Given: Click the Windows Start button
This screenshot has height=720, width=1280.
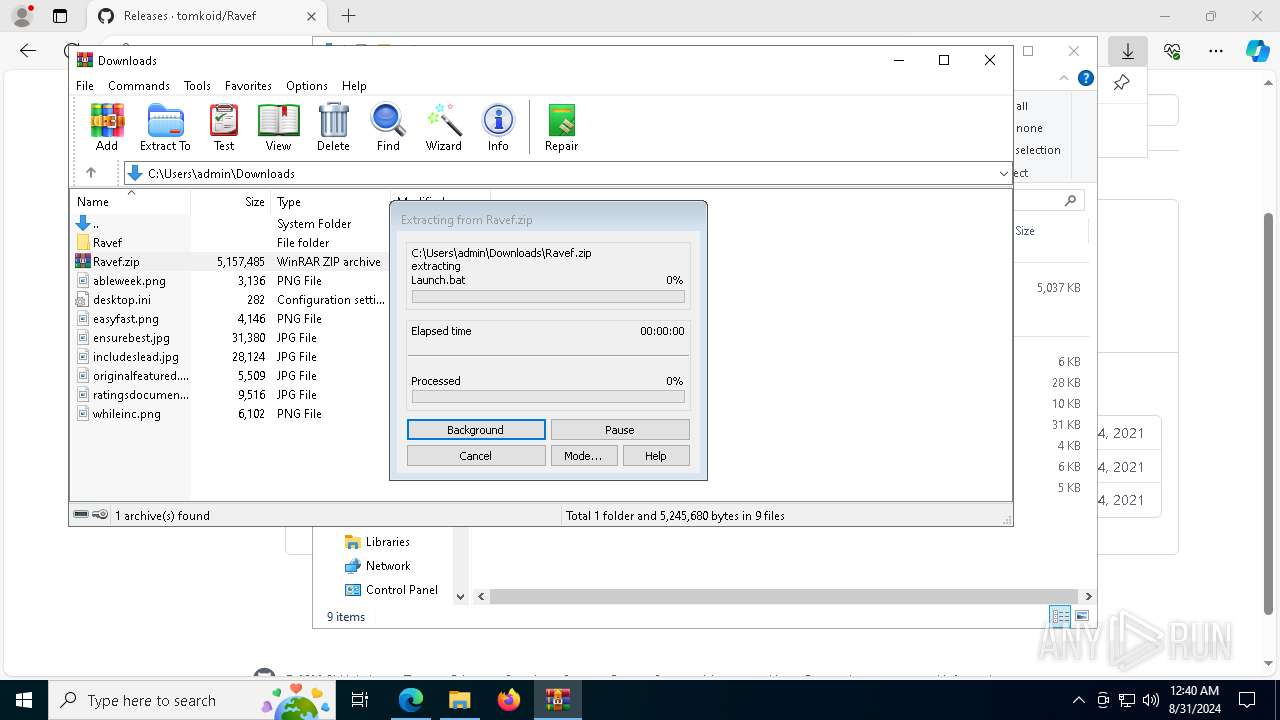Looking at the screenshot, I should click(x=24, y=700).
